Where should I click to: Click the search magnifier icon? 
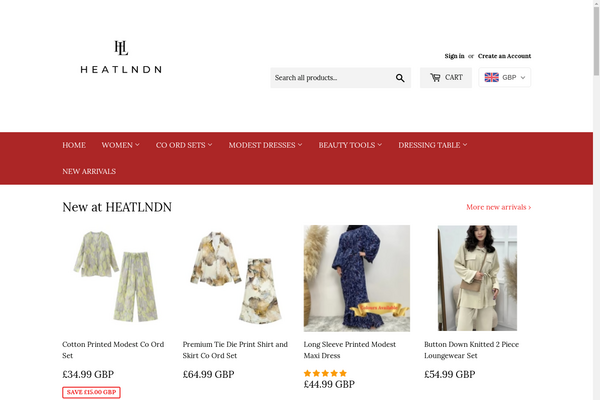(x=400, y=78)
